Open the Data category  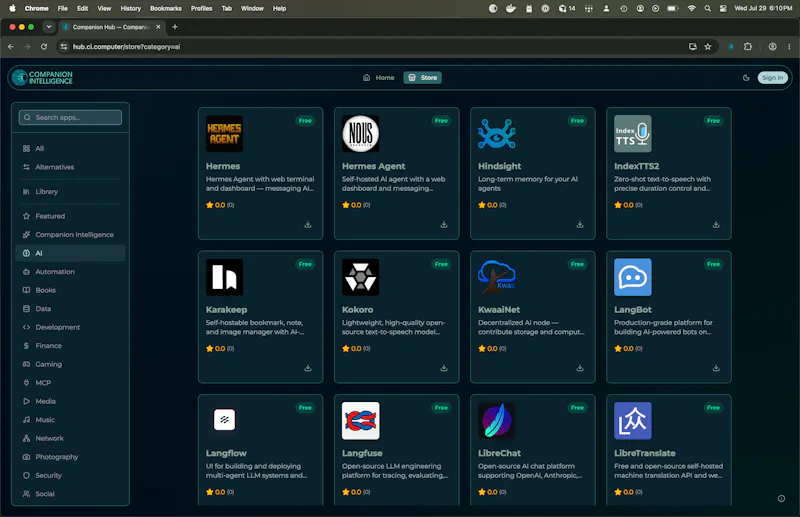pos(70,309)
